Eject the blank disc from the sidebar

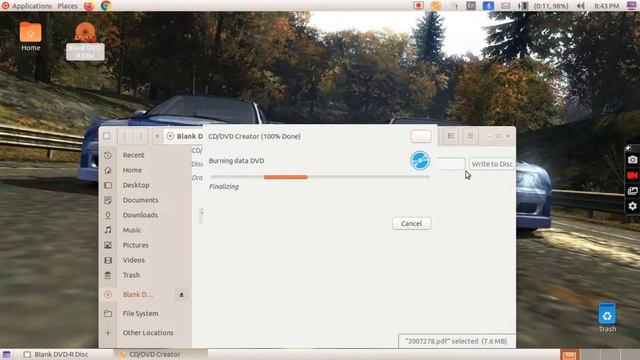tap(181, 294)
